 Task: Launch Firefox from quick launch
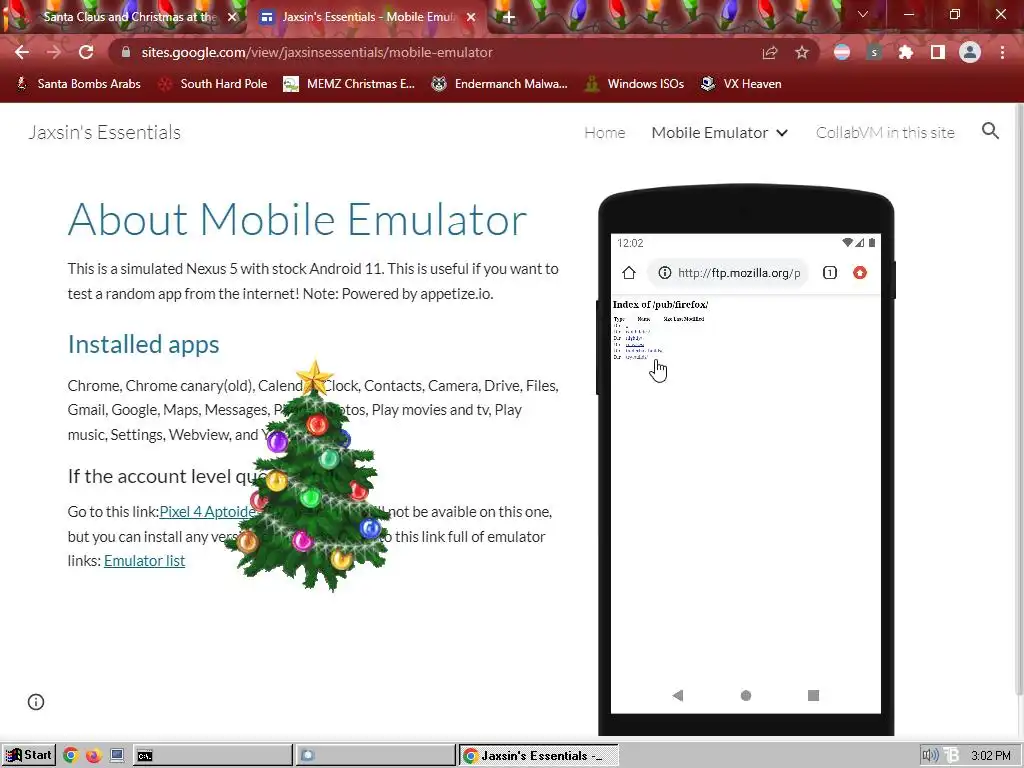93,756
